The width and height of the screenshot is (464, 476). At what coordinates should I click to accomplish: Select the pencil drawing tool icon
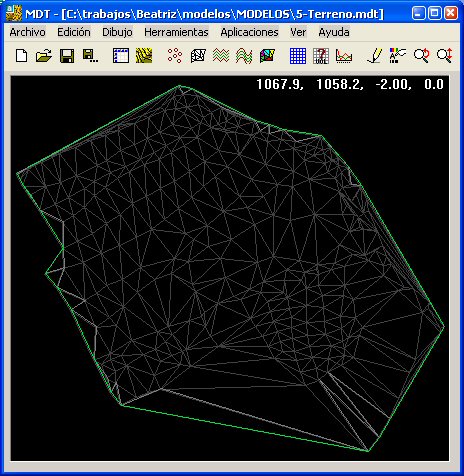[x=375, y=55]
